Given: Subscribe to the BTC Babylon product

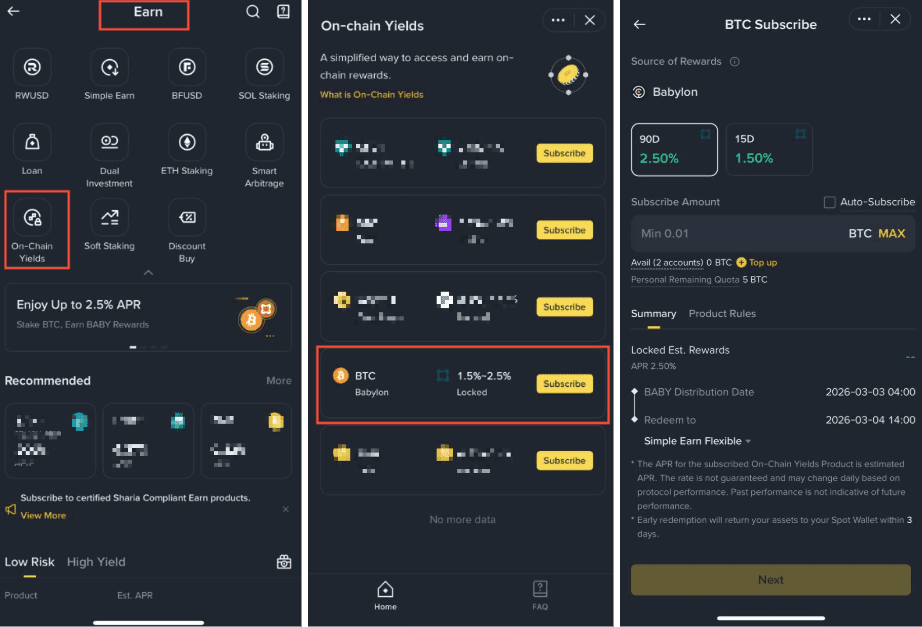Looking at the screenshot, I should pyautogui.click(x=564, y=383).
